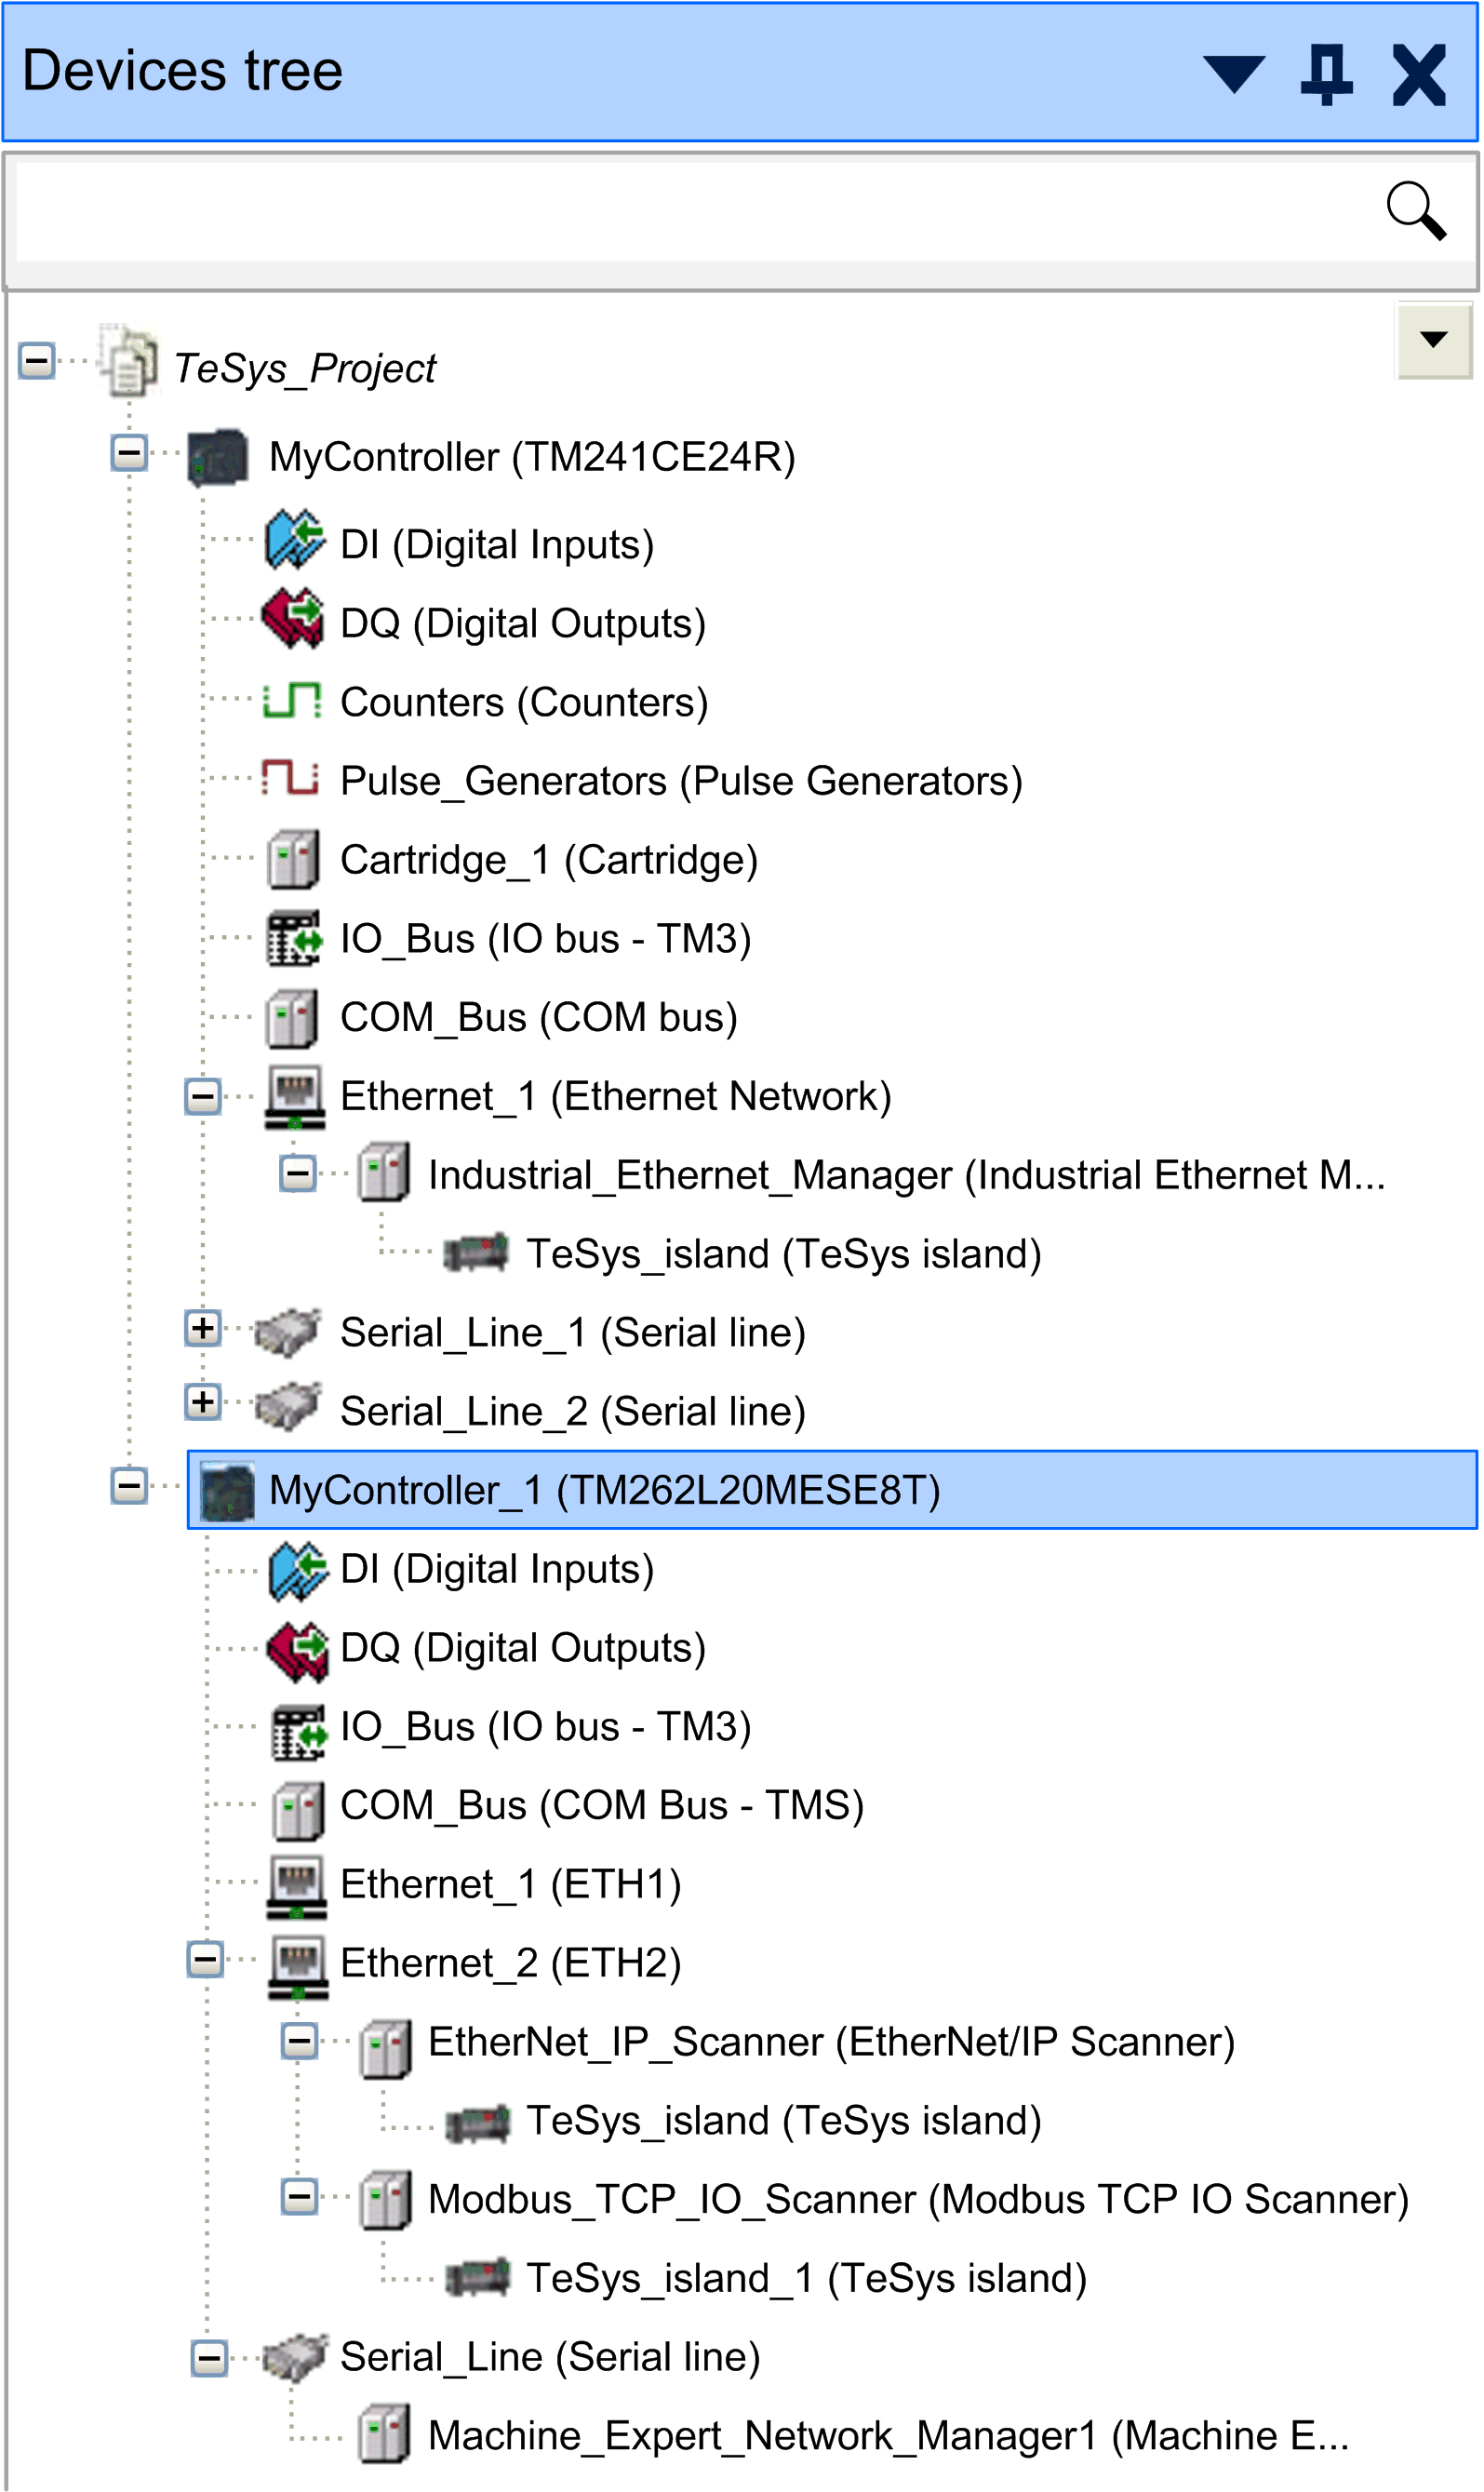Click the Cartridge_1 module icon

pyautogui.click(x=294, y=860)
